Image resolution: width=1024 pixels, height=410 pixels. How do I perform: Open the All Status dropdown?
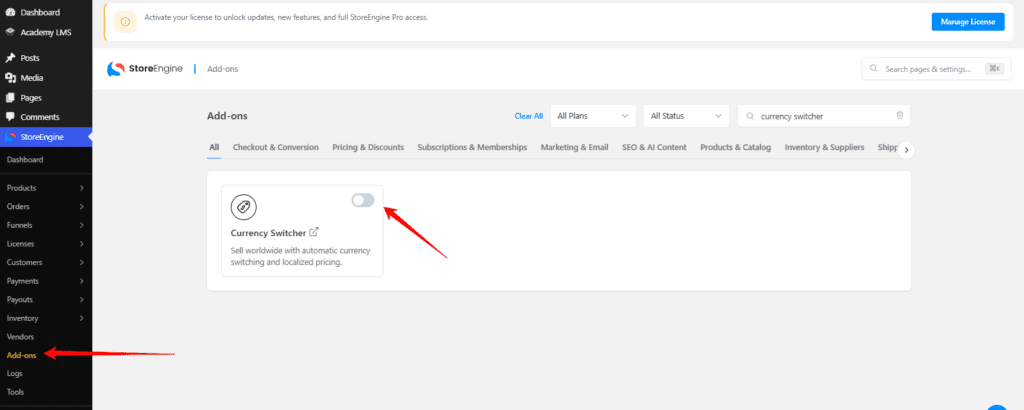(x=686, y=116)
